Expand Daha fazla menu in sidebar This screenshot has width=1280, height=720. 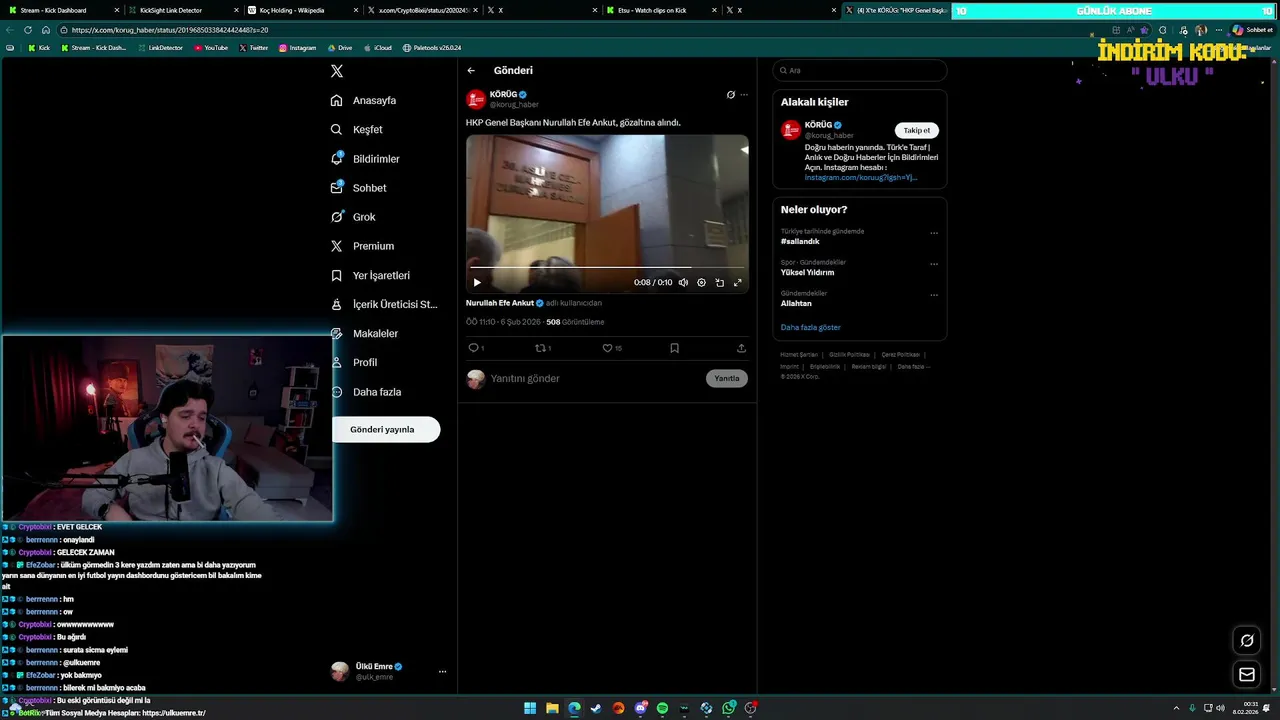point(366,392)
